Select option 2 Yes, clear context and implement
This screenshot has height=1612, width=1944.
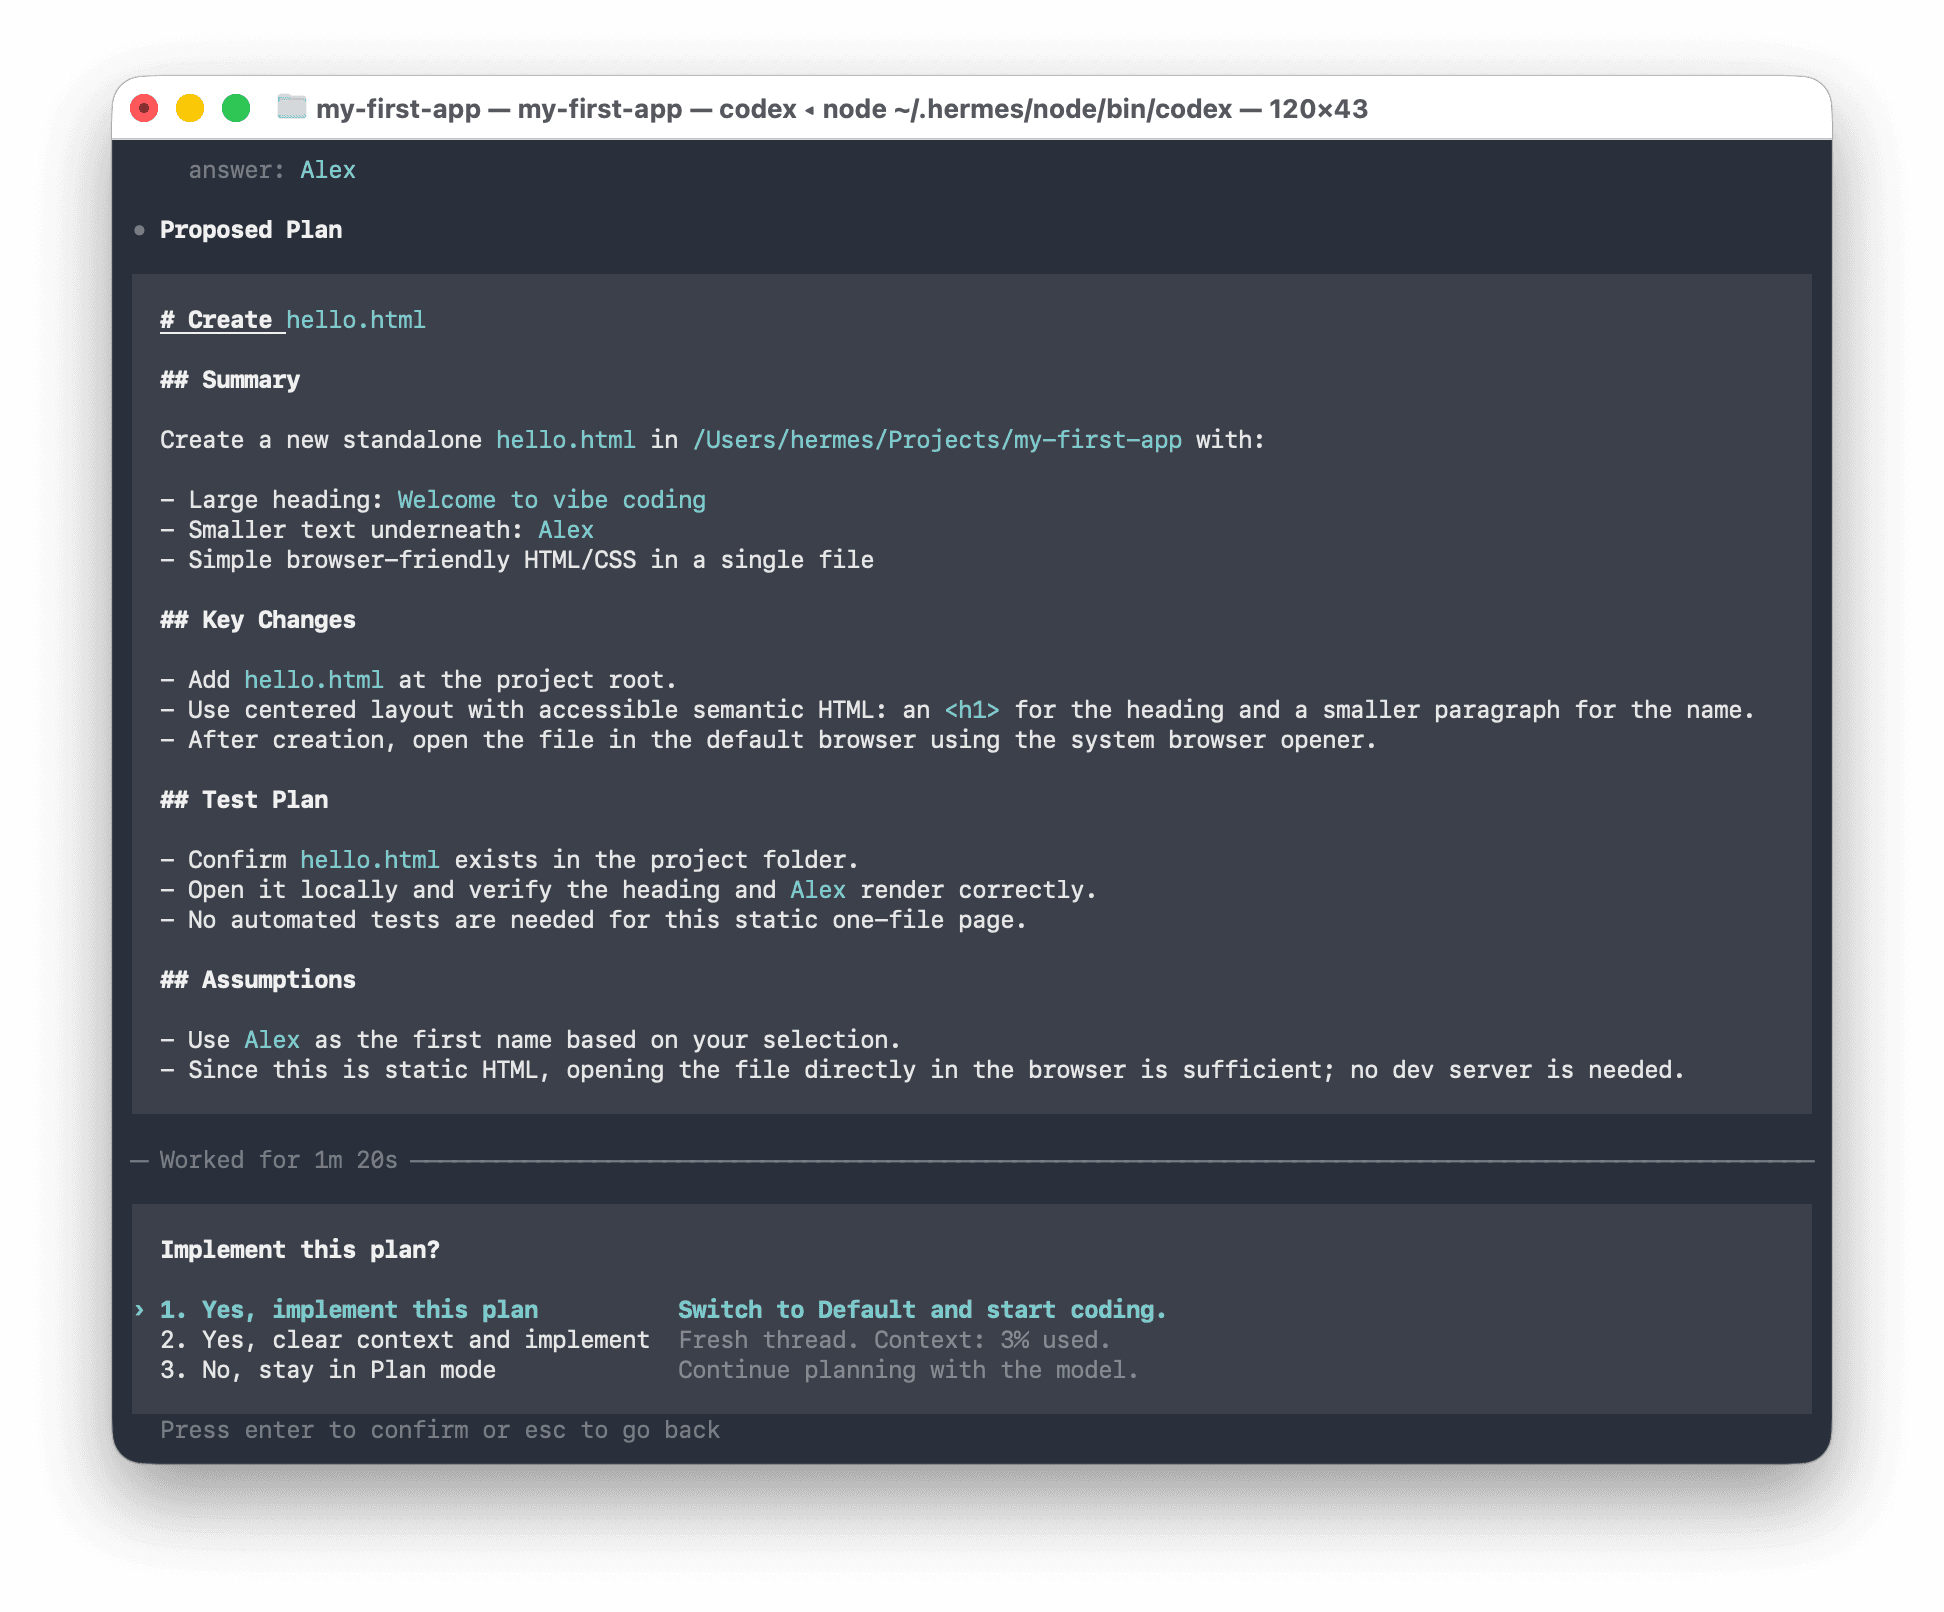(x=405, y=1340)
